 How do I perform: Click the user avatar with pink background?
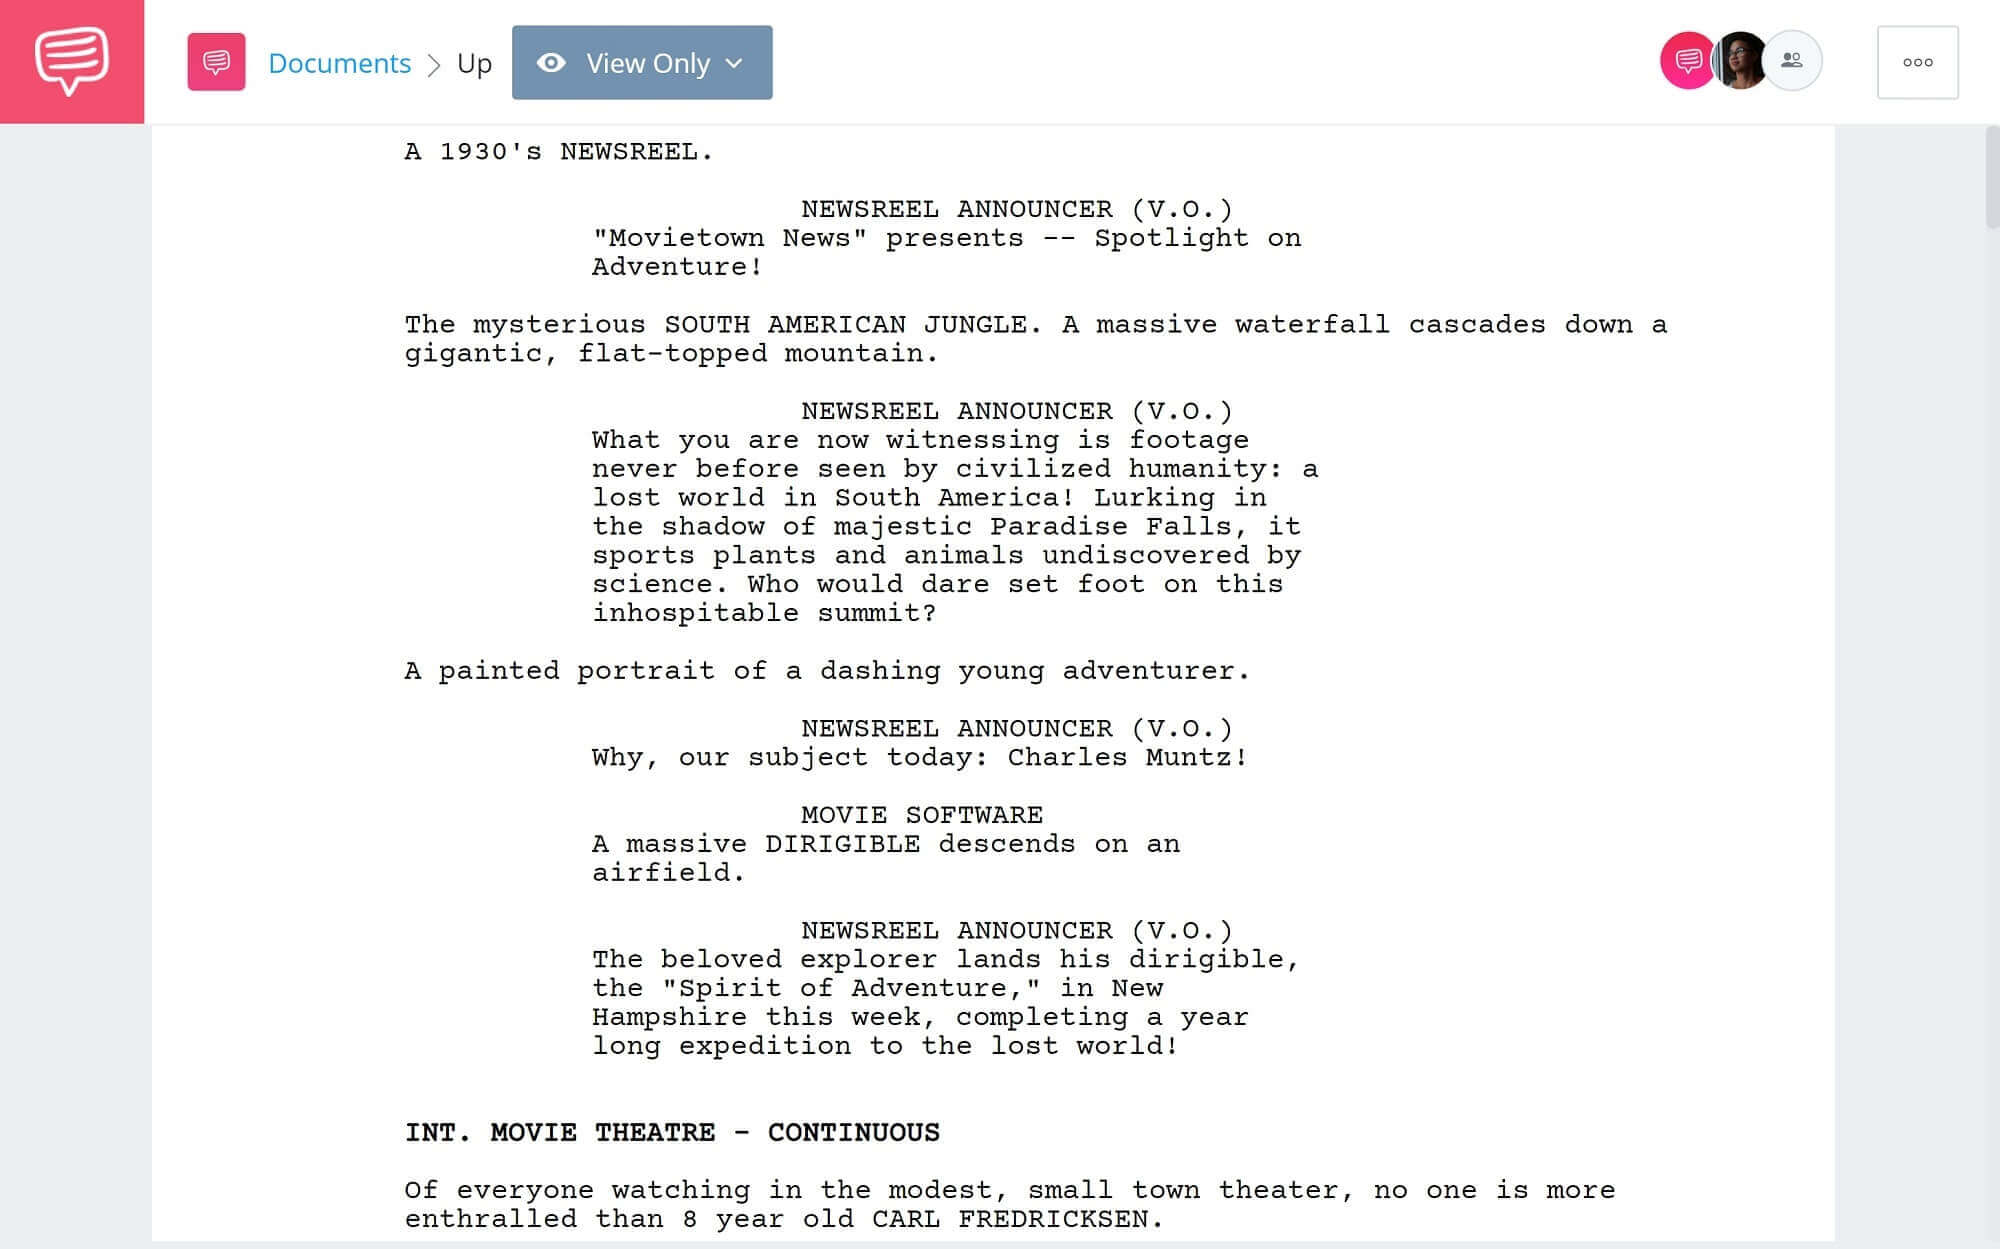tap(1686, 60)
